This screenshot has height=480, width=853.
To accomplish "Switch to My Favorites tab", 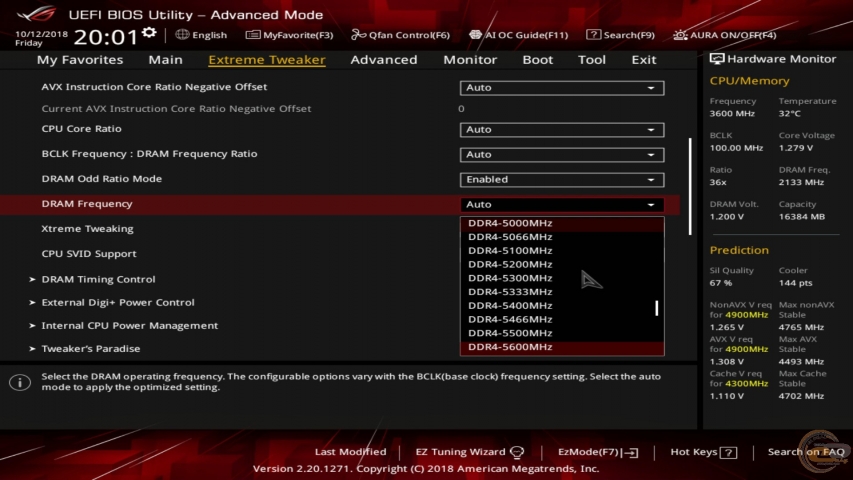I will point(80,59).
